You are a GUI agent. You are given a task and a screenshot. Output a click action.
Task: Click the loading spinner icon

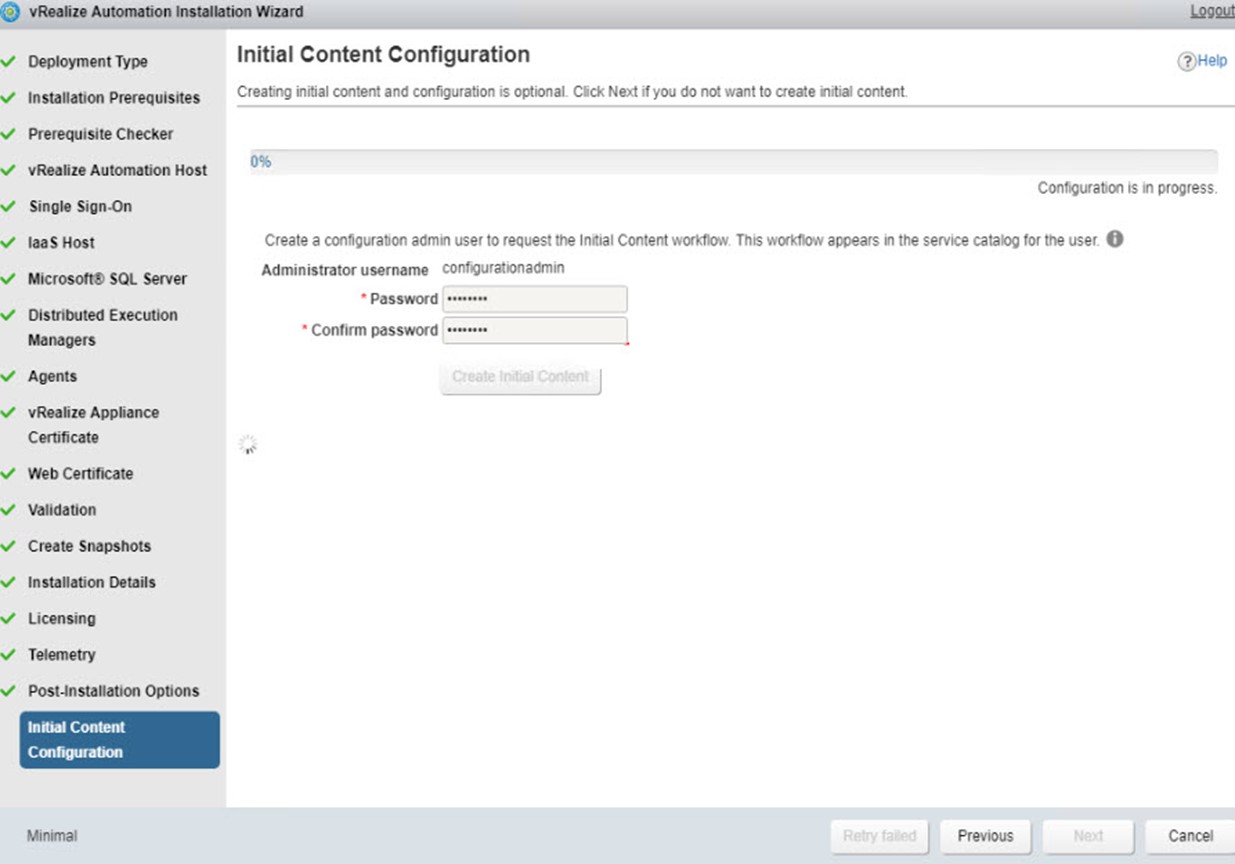click(x=249, y=445)
